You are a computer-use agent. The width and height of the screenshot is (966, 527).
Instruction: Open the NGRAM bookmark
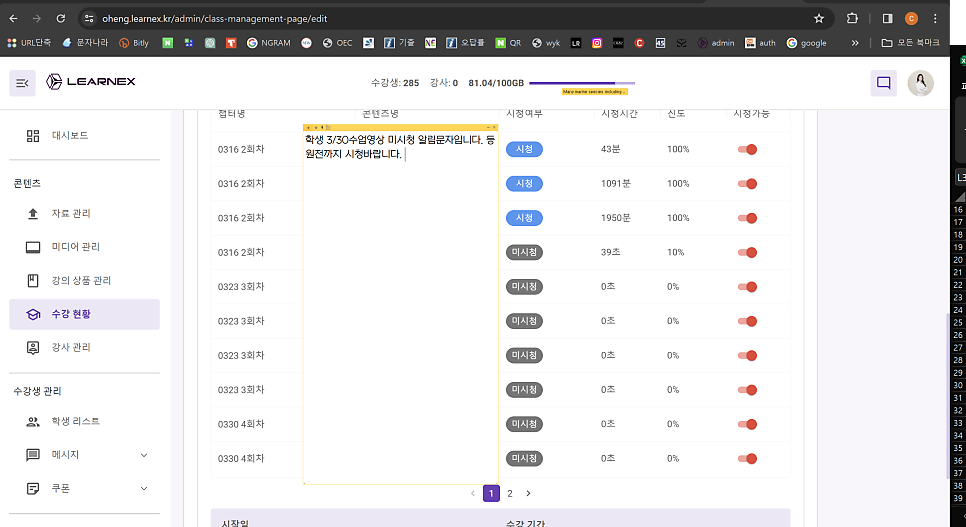[x=269, y=43]
